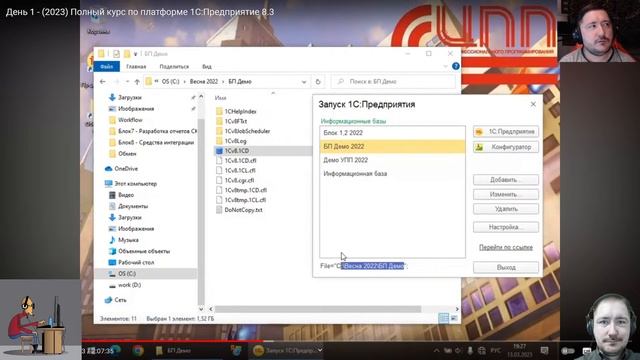Open the Вид ribbon tab

pyautogui.click(x=207, y=67)
